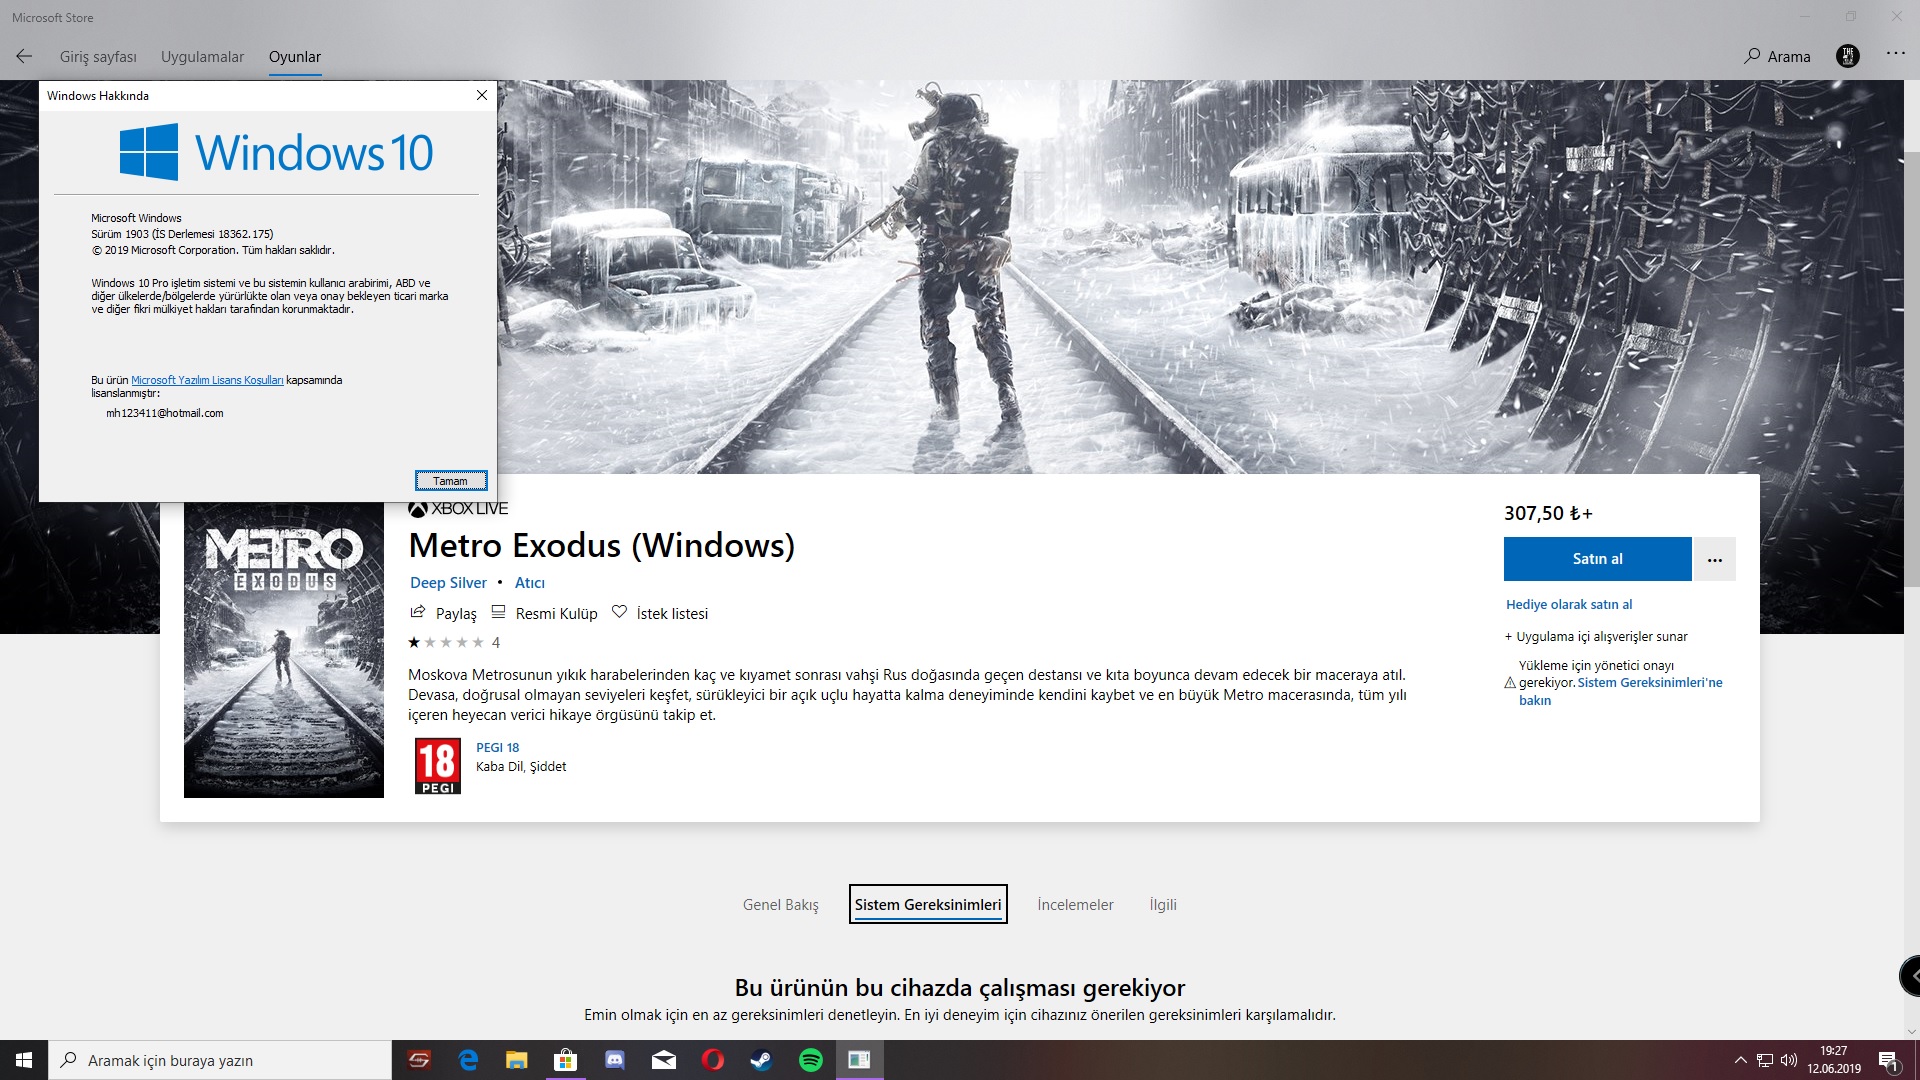This screenshot has height=1080, width=1920.
Task: Click the Microsoft Store taskbar icon
Action: pyautogui.click(x=566, y=1060)
